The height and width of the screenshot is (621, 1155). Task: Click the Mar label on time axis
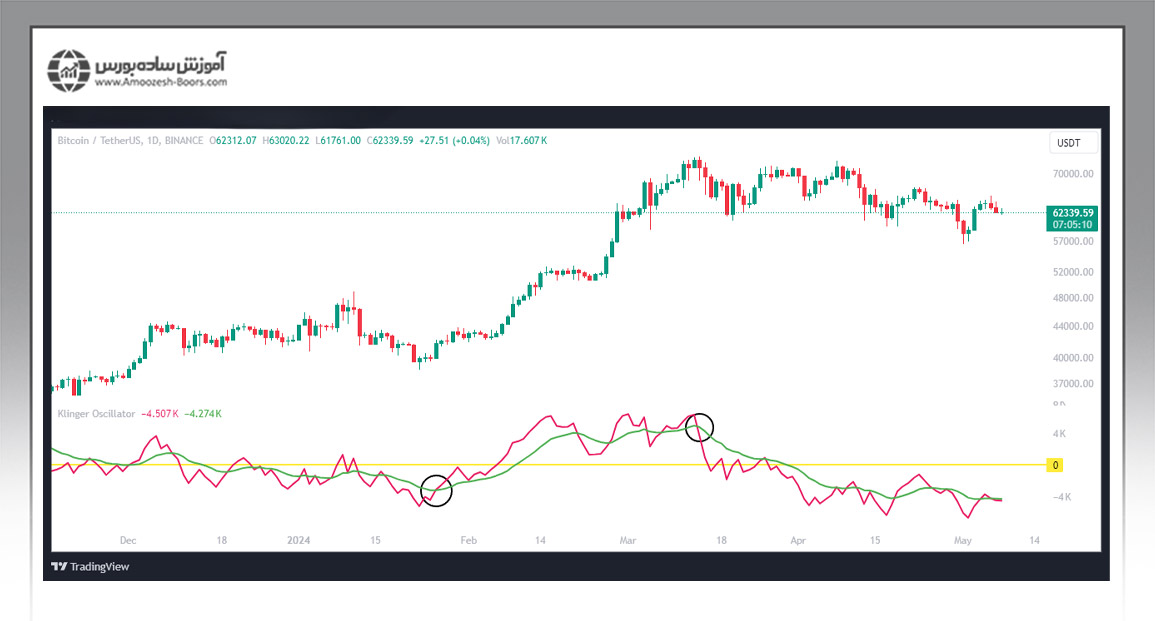coord(628,540)
